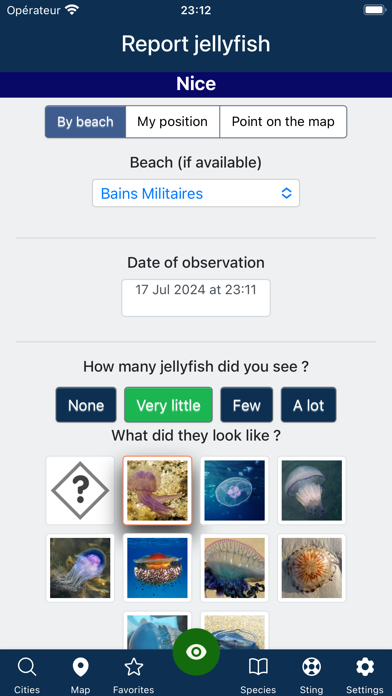This screenshot has height=696, width=392.
Task: Tap the Map pin icon
Action: (x=80, y=668)
